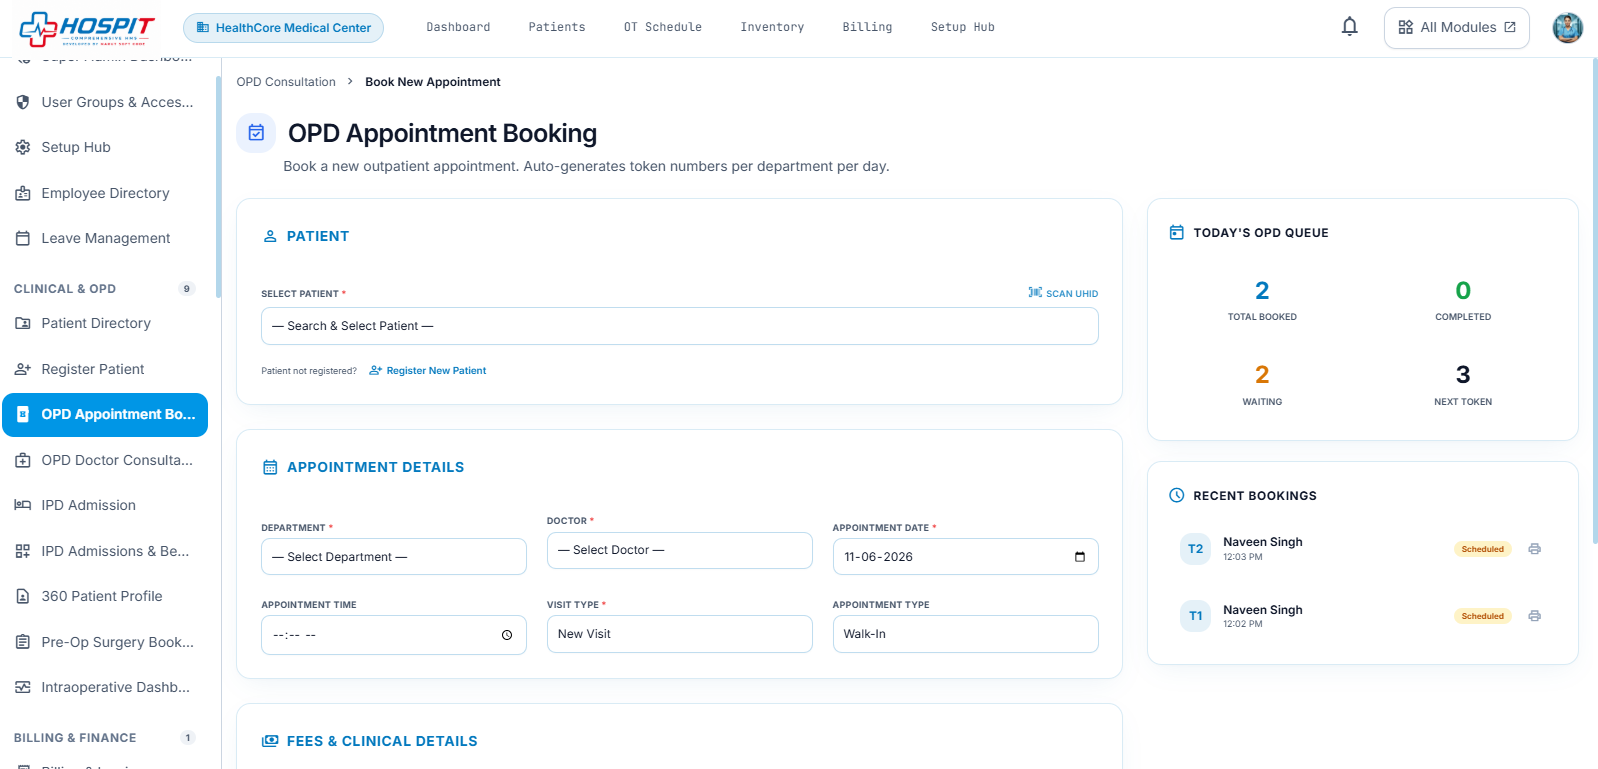This screenshot has width=1598, height=769.
Task: Select HealthCore Medical Center facility chip
Action: point(283,28)
